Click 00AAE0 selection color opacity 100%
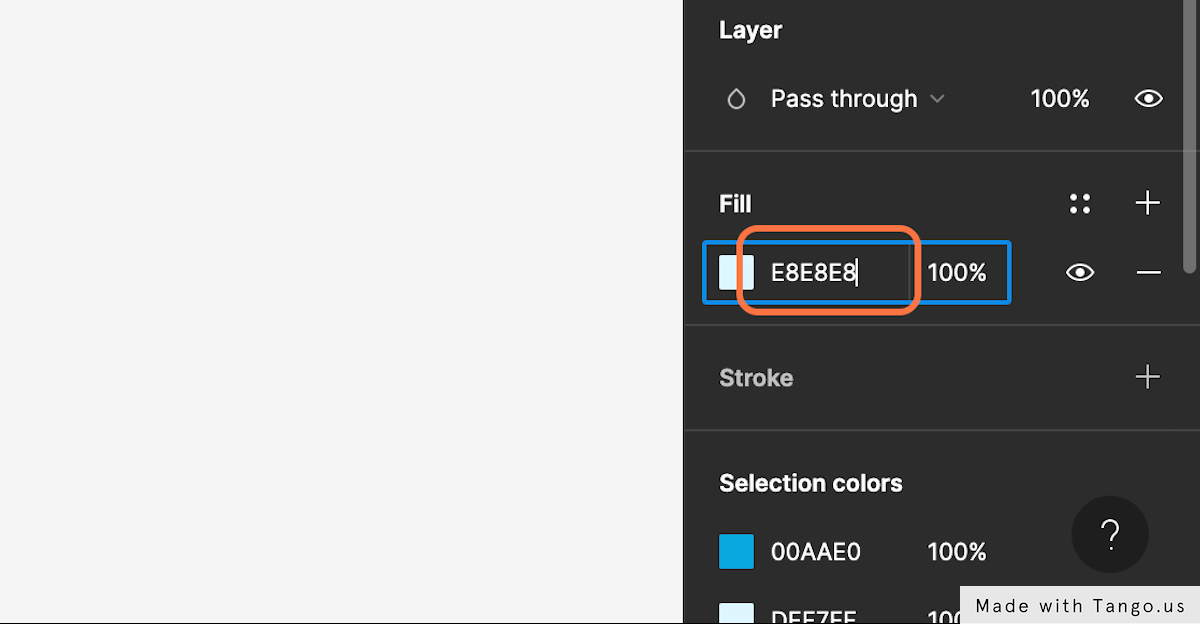The height and width of the screenshot is (624, 1200). 957,552
